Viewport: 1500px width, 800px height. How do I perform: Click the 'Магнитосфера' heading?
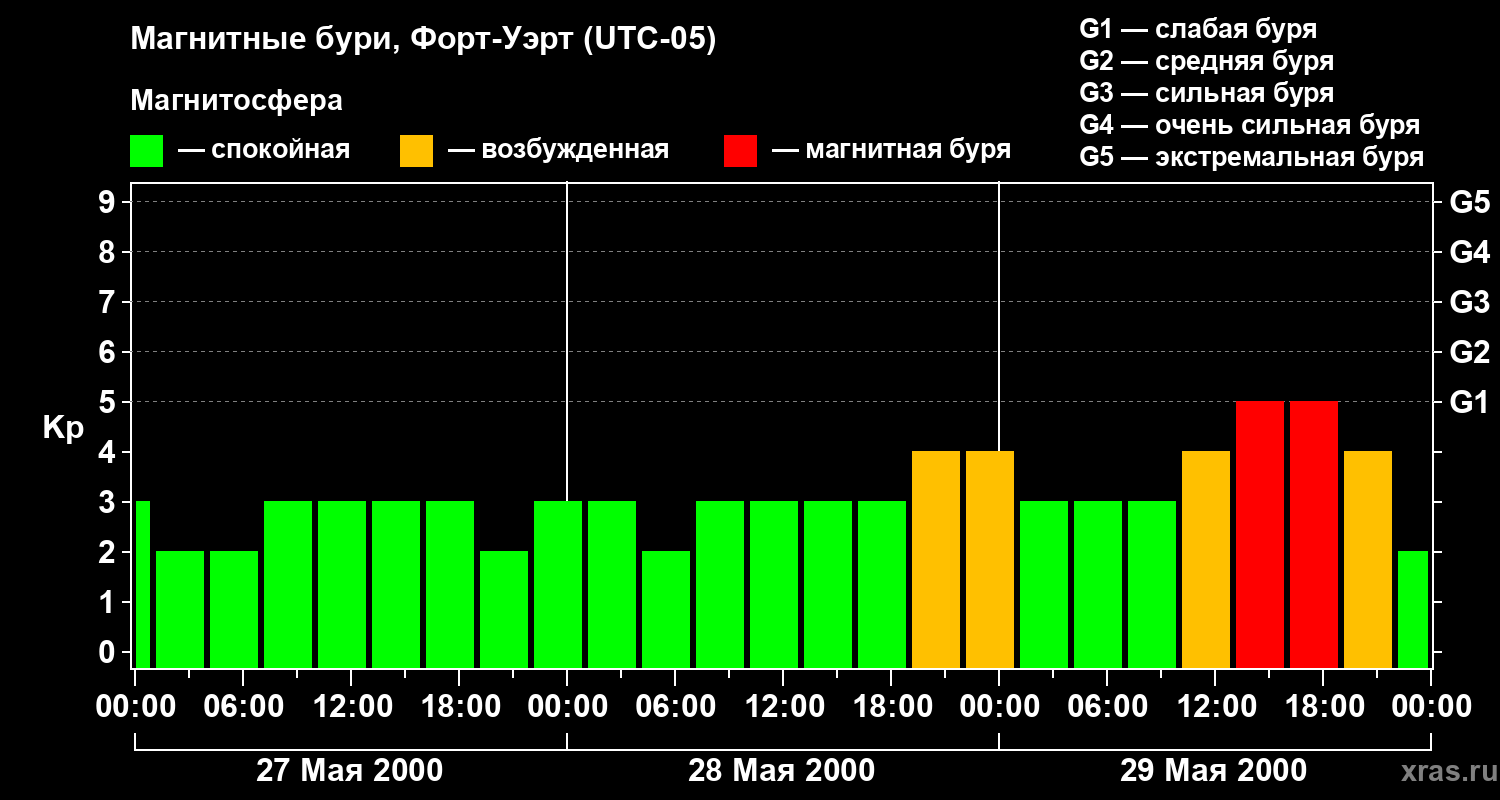click(x=236, y=101)
